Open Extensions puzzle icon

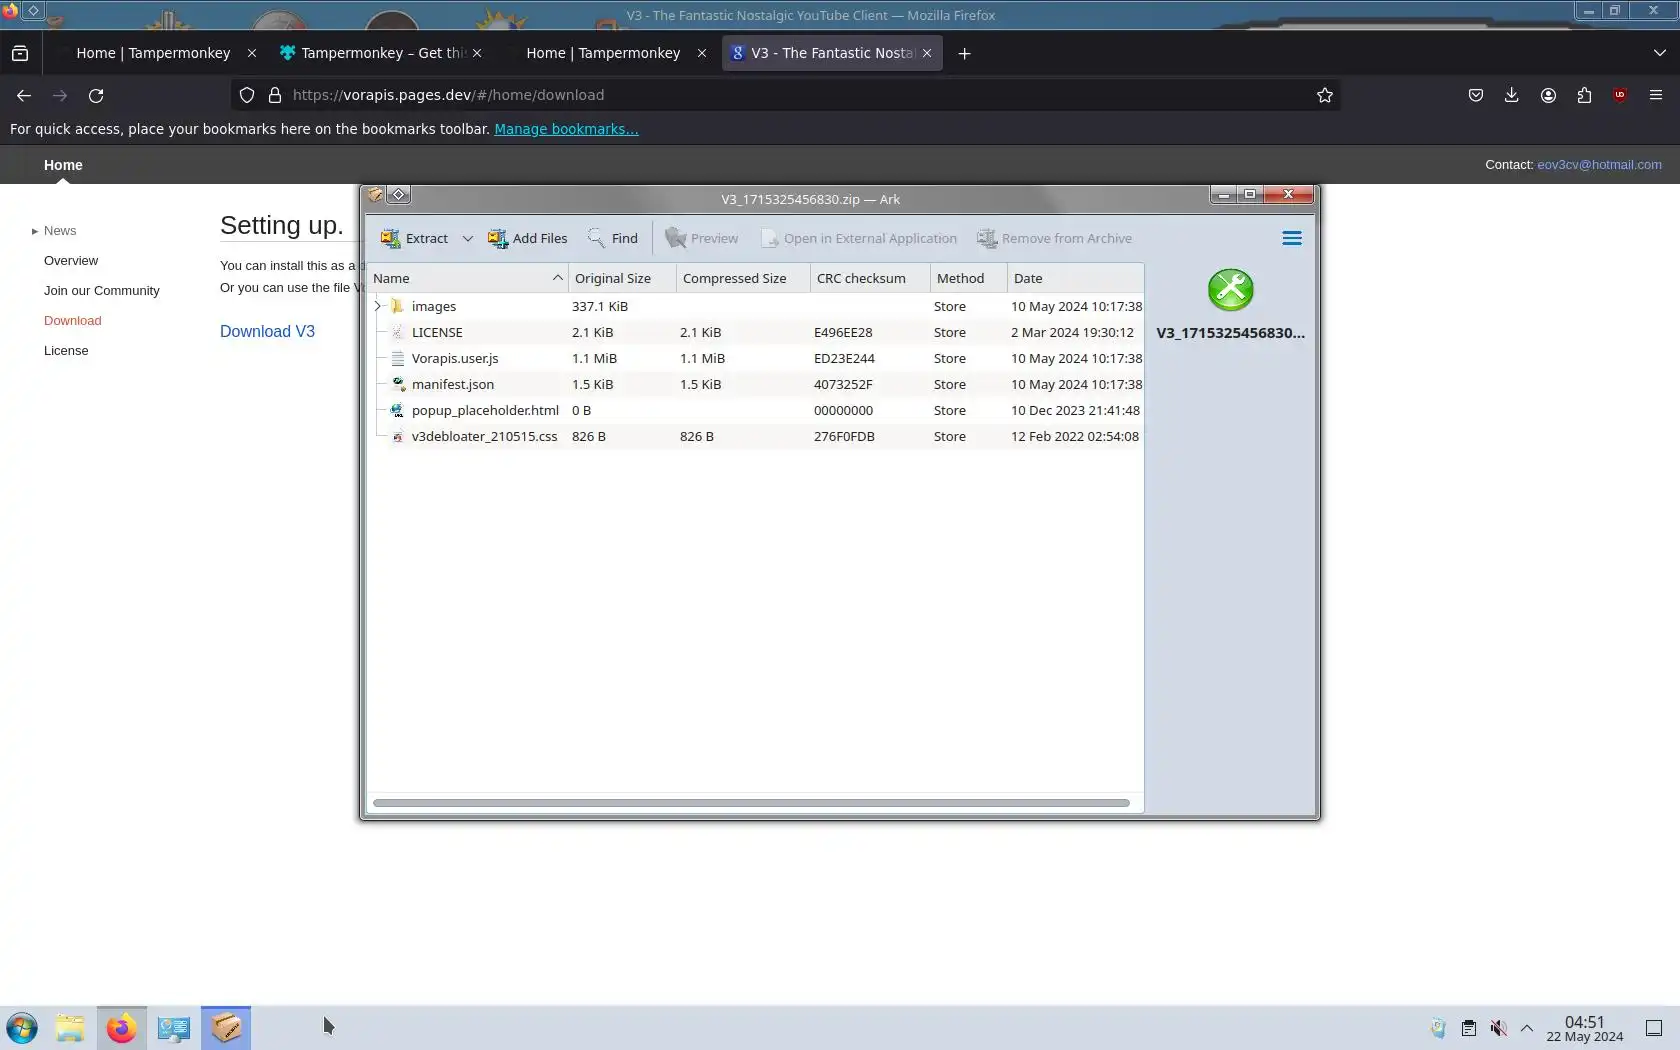click(1584, 95)
